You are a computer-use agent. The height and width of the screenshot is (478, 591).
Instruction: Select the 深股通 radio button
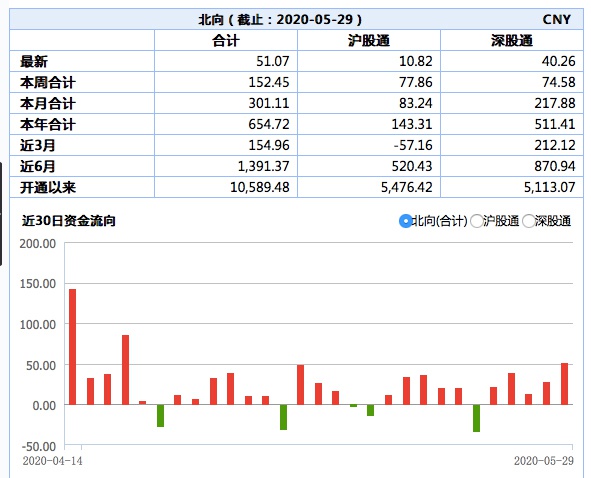click(528, 221)
